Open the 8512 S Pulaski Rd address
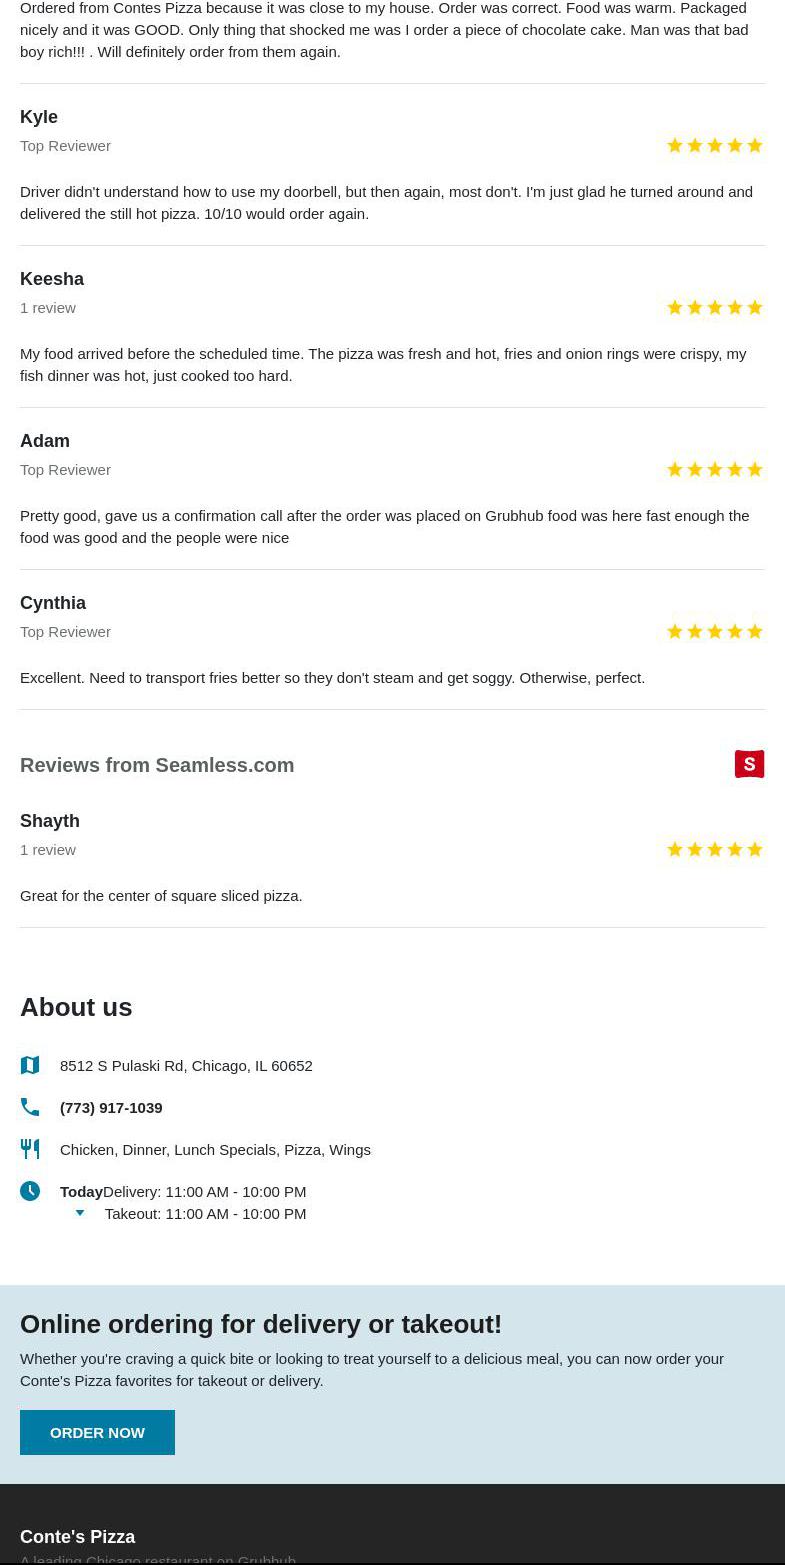 tap(186, 1065)
